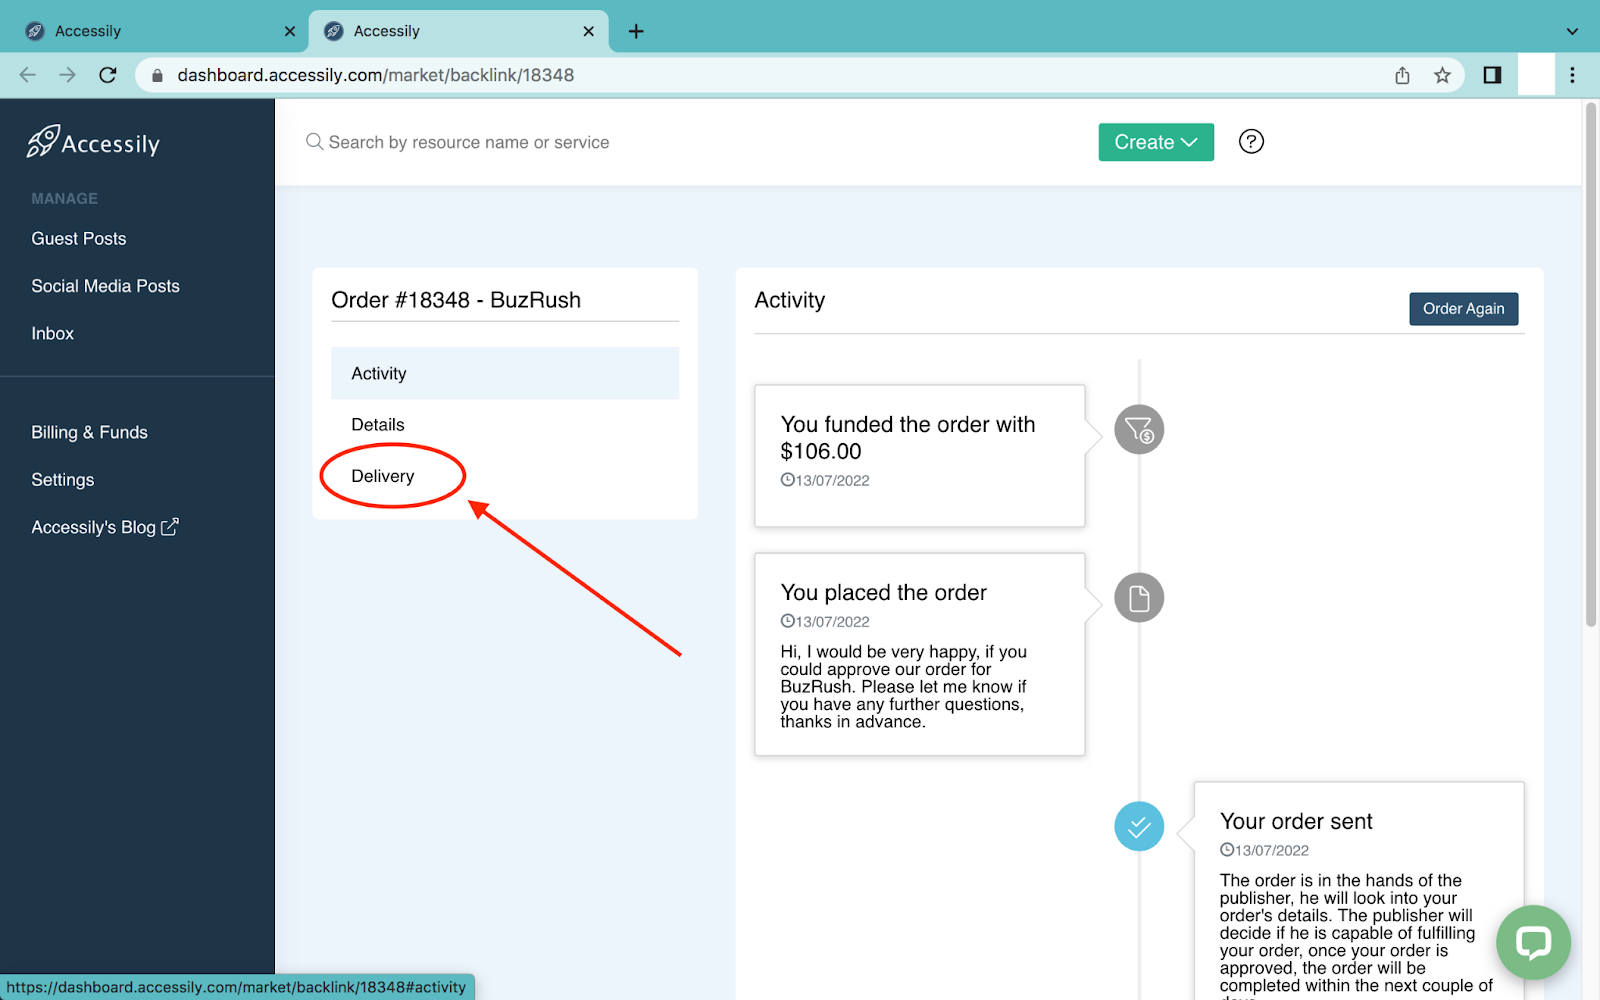Click the page vertical scrollbar
Screen dimensions: 1600x1000
(x=1591, y=365)
